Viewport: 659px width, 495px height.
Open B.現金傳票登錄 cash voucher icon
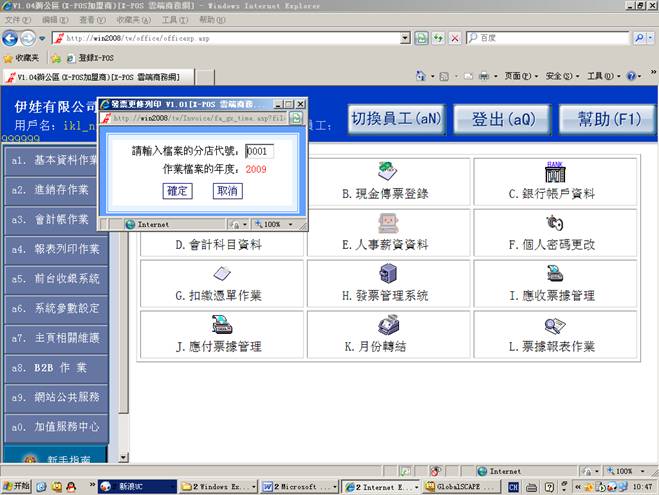point(386,170)
